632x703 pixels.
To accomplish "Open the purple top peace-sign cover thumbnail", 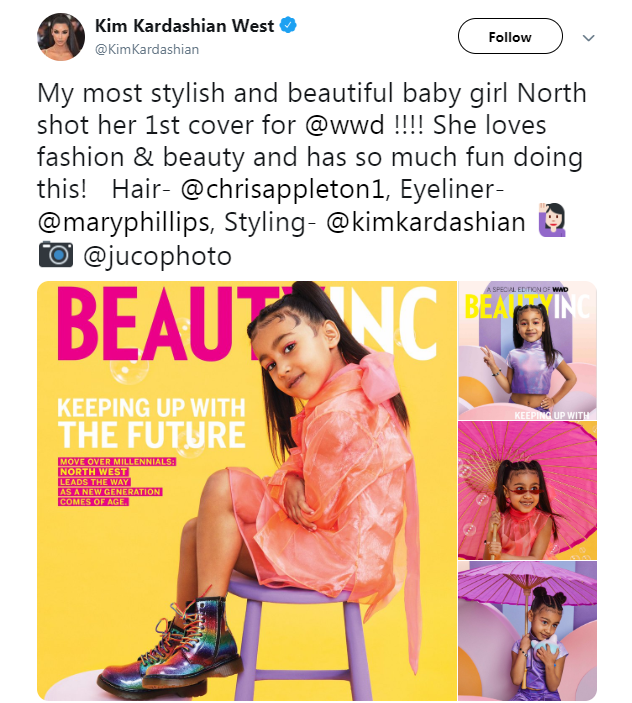I will coord(528,351).
